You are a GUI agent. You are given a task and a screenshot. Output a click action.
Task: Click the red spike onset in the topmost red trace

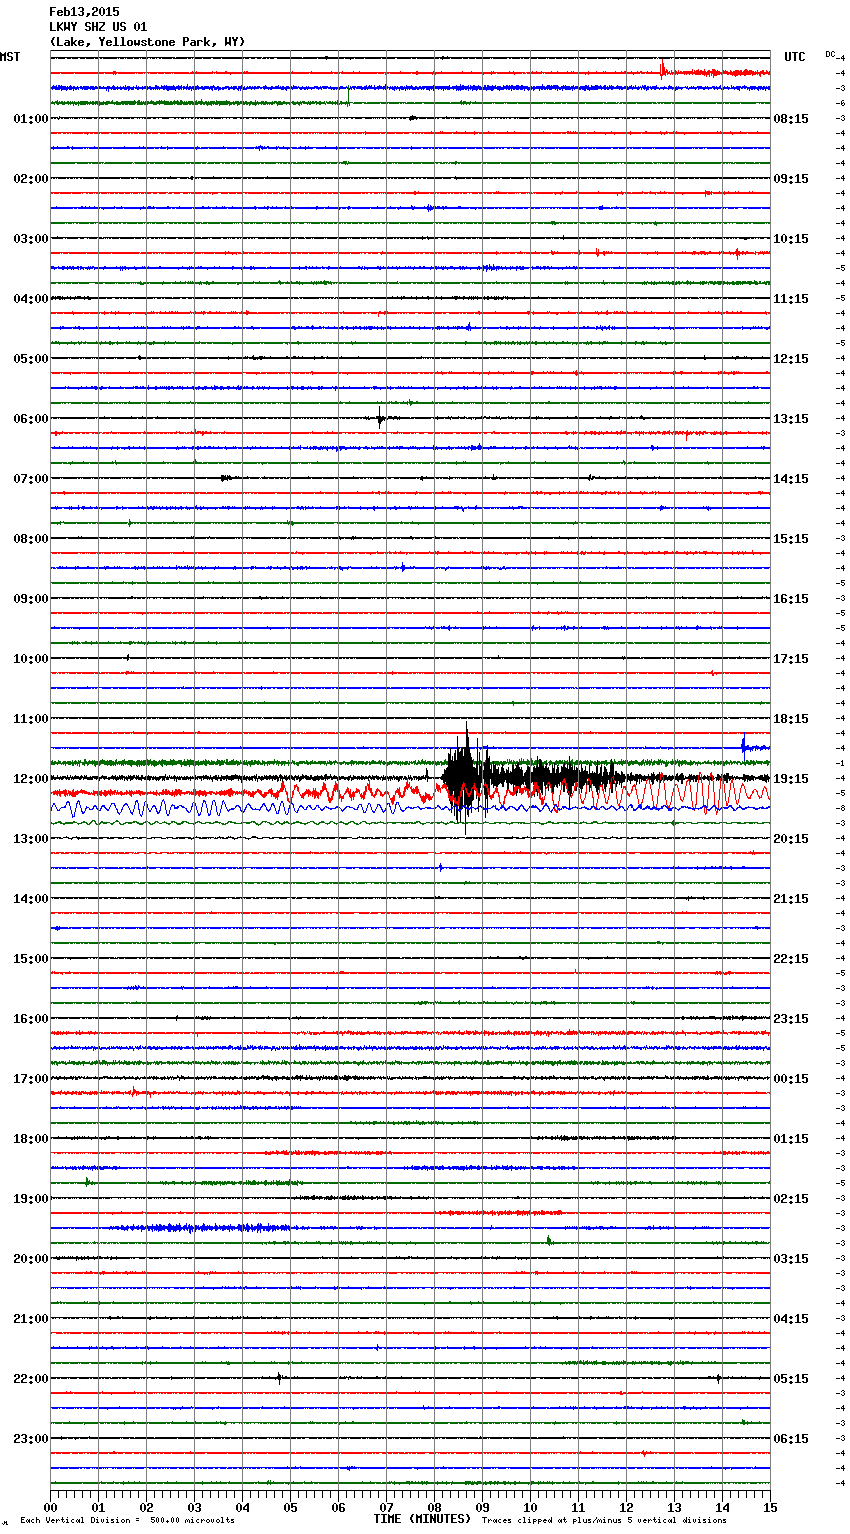[661, 68]
